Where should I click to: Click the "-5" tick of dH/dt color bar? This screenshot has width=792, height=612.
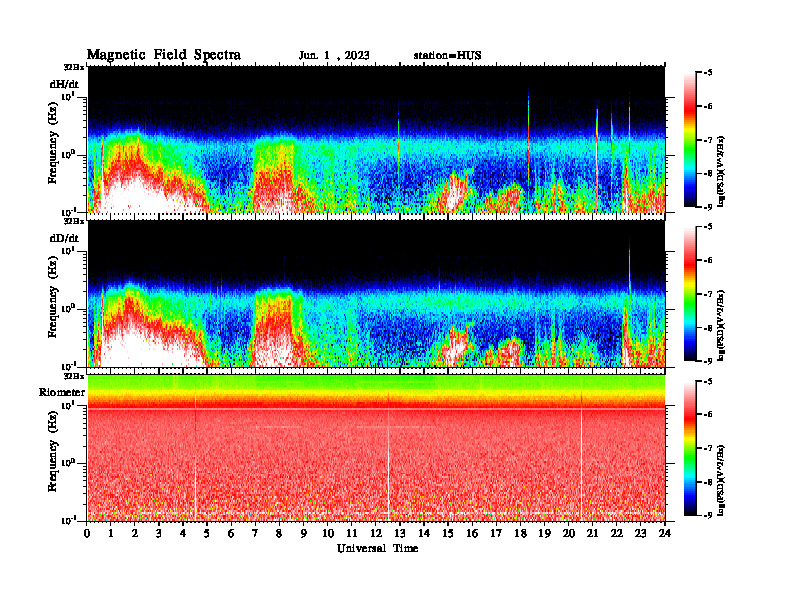click(707, 73)
